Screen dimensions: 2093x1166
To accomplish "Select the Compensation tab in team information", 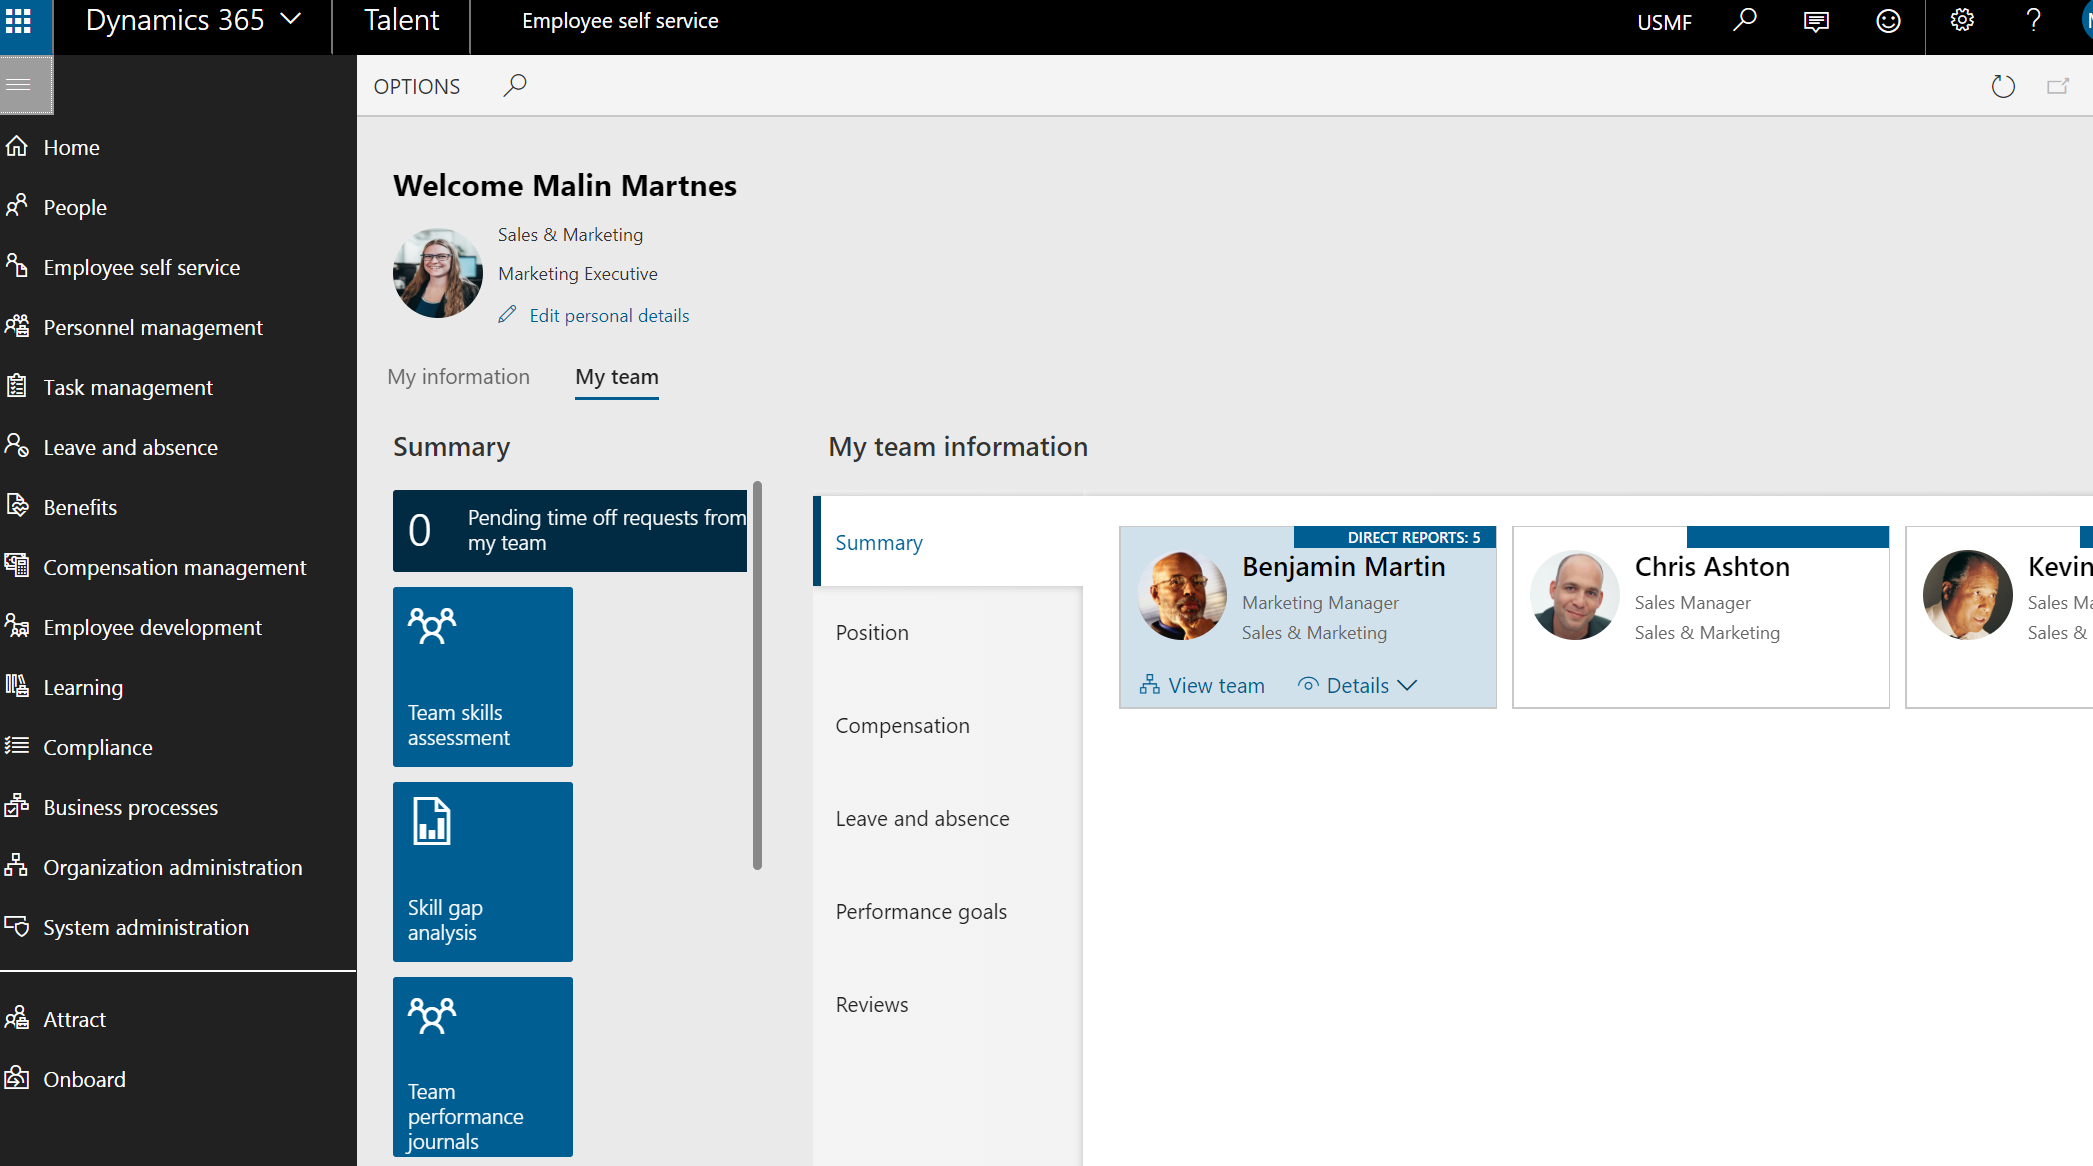I will pyautogui.click(x=902, y=725).
